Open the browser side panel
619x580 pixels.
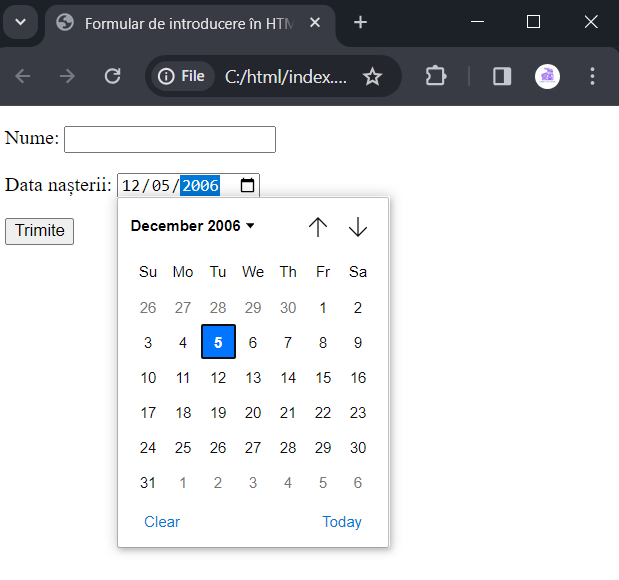click(502, 76)
